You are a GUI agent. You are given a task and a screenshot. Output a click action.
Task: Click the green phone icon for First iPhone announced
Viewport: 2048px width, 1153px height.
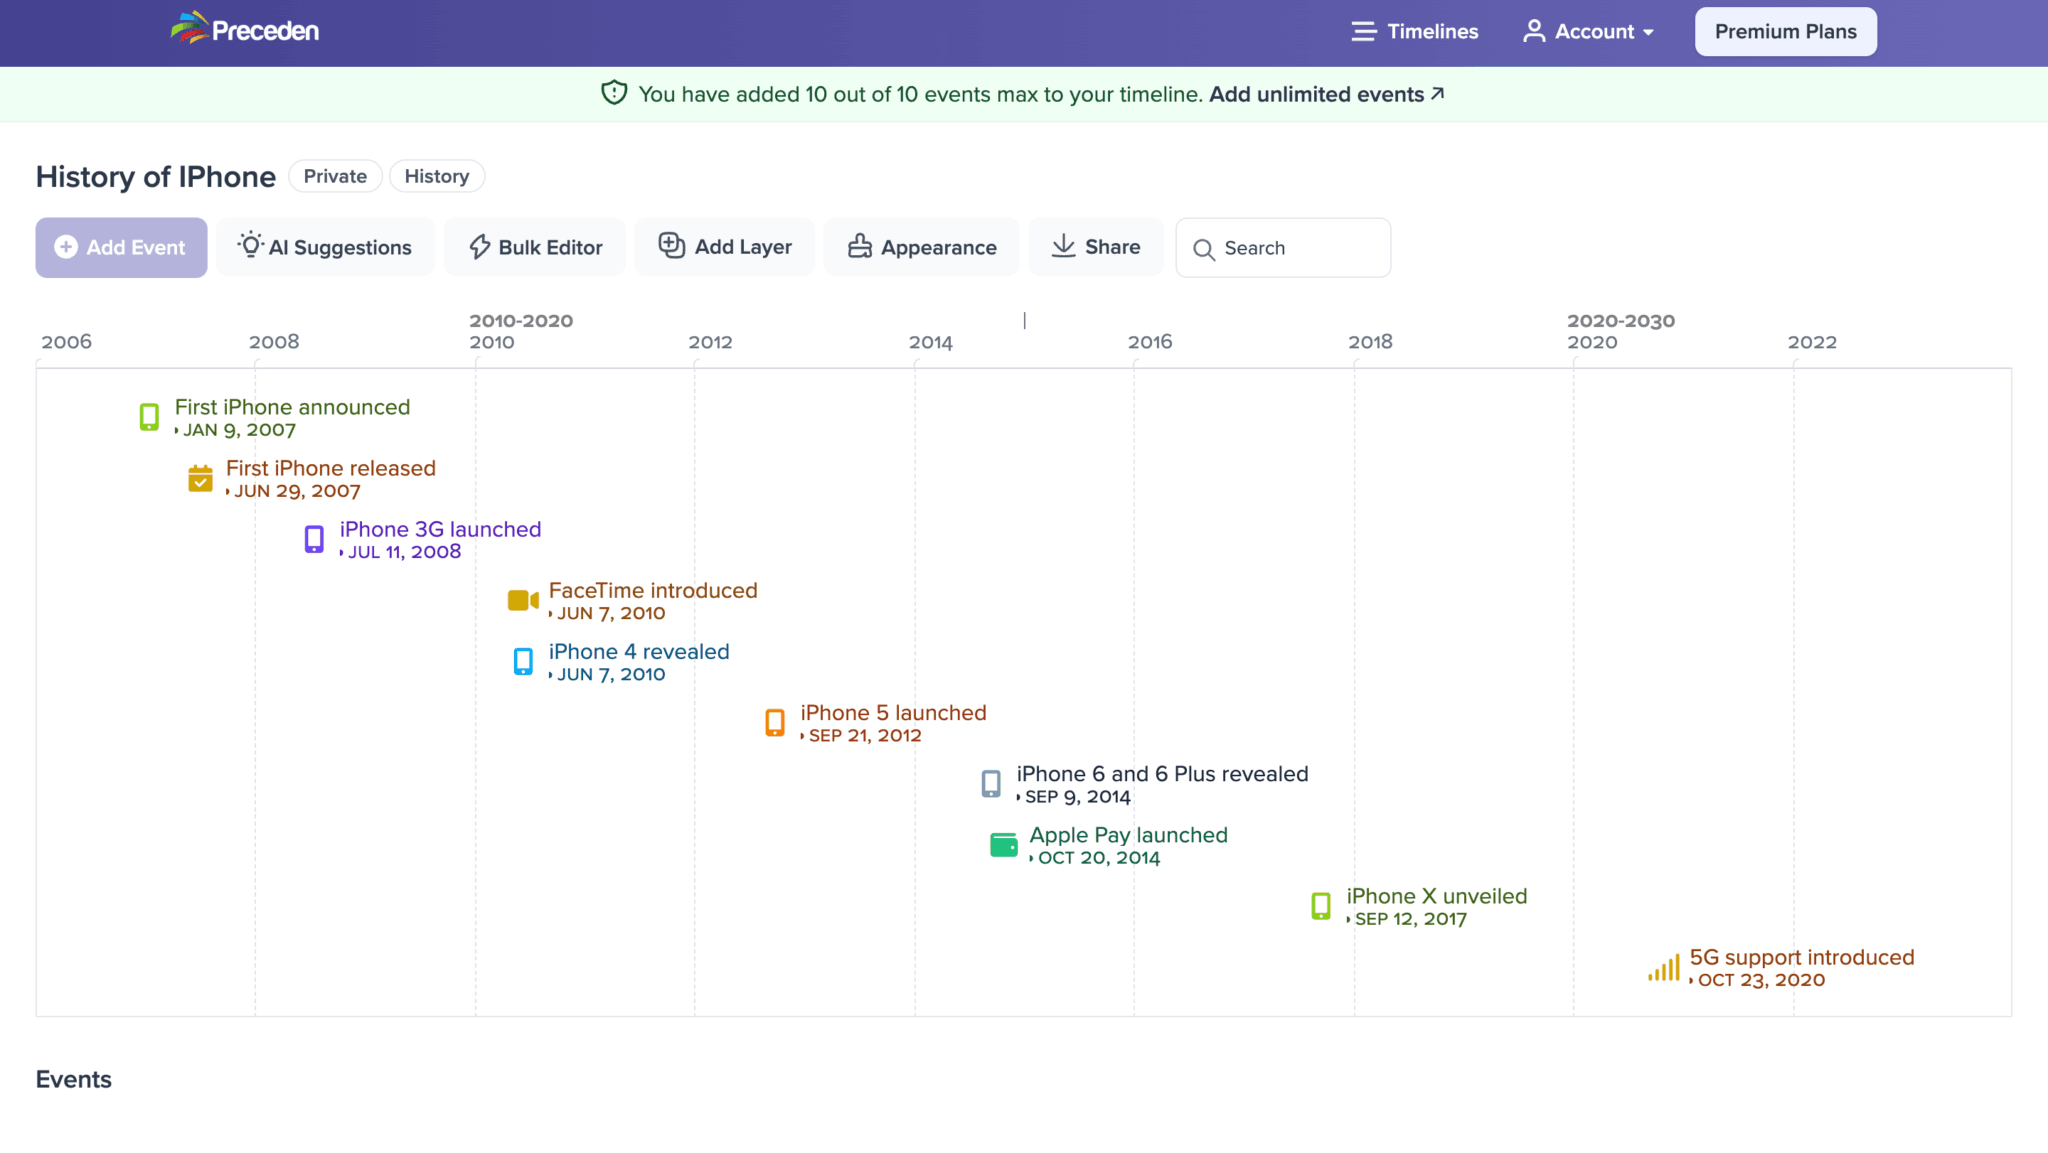click(149, 417)
